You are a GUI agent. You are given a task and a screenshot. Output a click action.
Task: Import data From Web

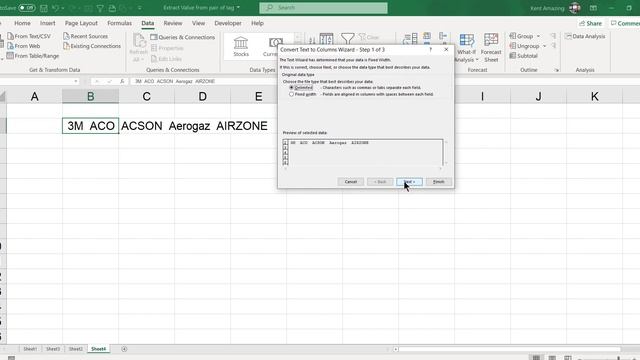coord(24,46)
